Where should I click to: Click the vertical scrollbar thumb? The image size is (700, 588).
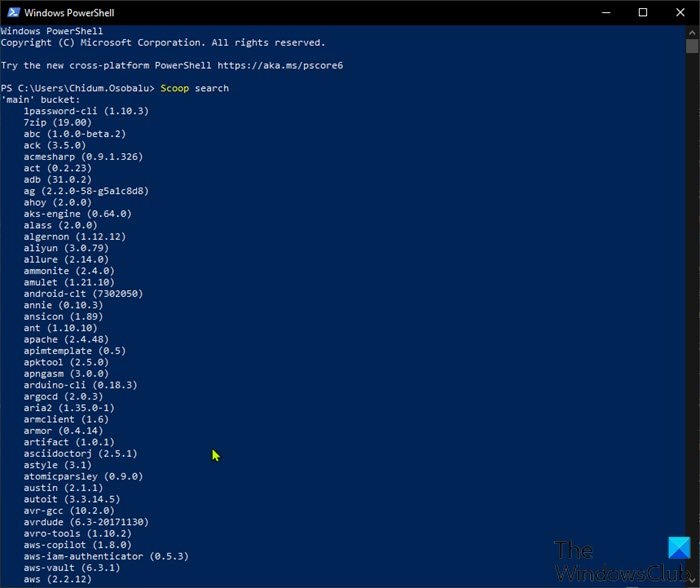[692, 46]
